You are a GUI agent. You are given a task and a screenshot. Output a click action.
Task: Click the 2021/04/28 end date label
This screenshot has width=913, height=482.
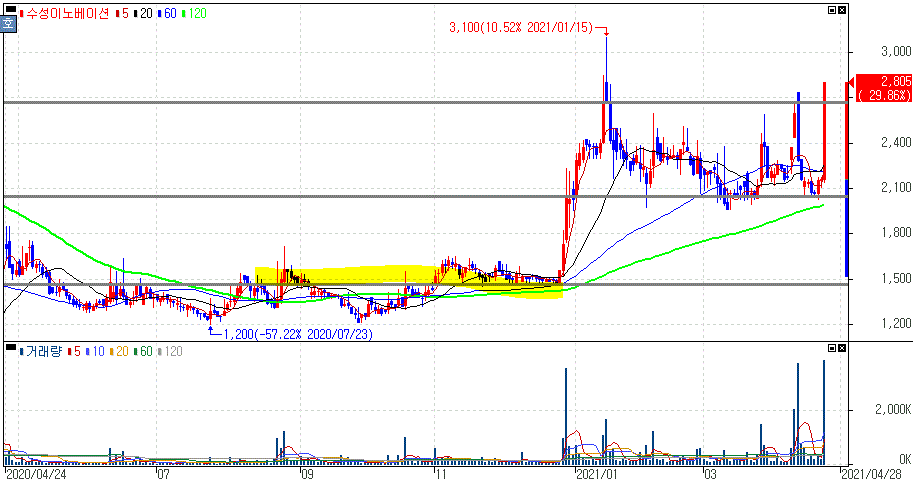pos(871,474)
